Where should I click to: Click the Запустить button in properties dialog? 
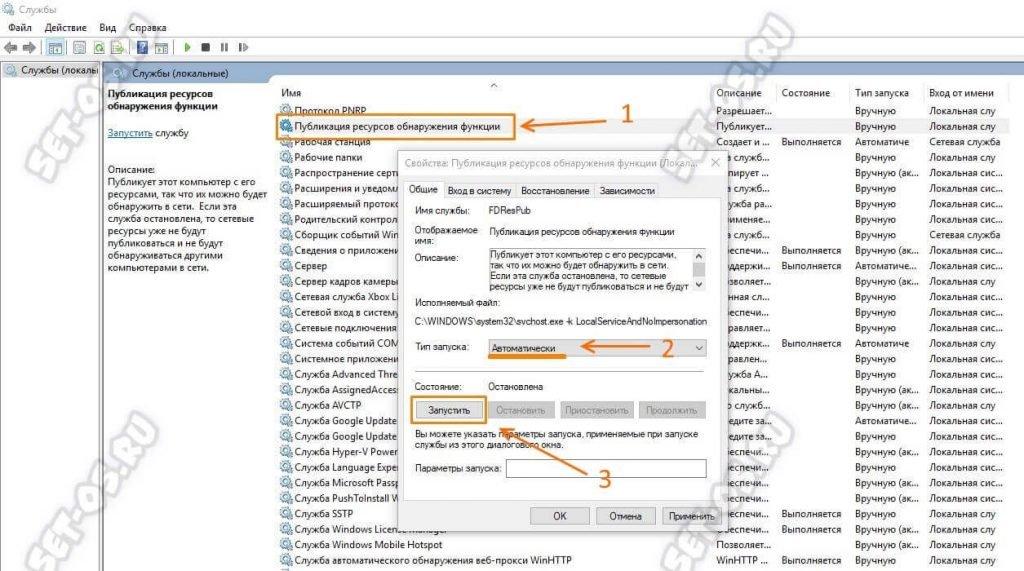point(449,410)
